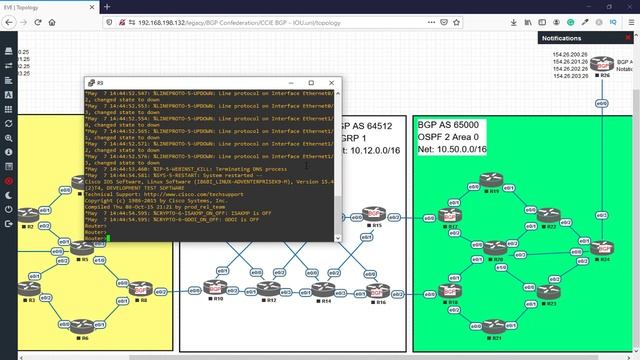This screenshot has height=360, width=640.
Task: Open the zoom magnifier in the sidebar
Action: tap(9, 138)
